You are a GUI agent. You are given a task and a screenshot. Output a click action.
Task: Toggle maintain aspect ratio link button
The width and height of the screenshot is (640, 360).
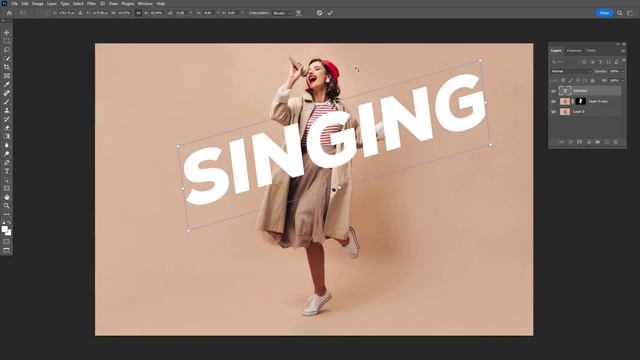[x=138, y=13]
